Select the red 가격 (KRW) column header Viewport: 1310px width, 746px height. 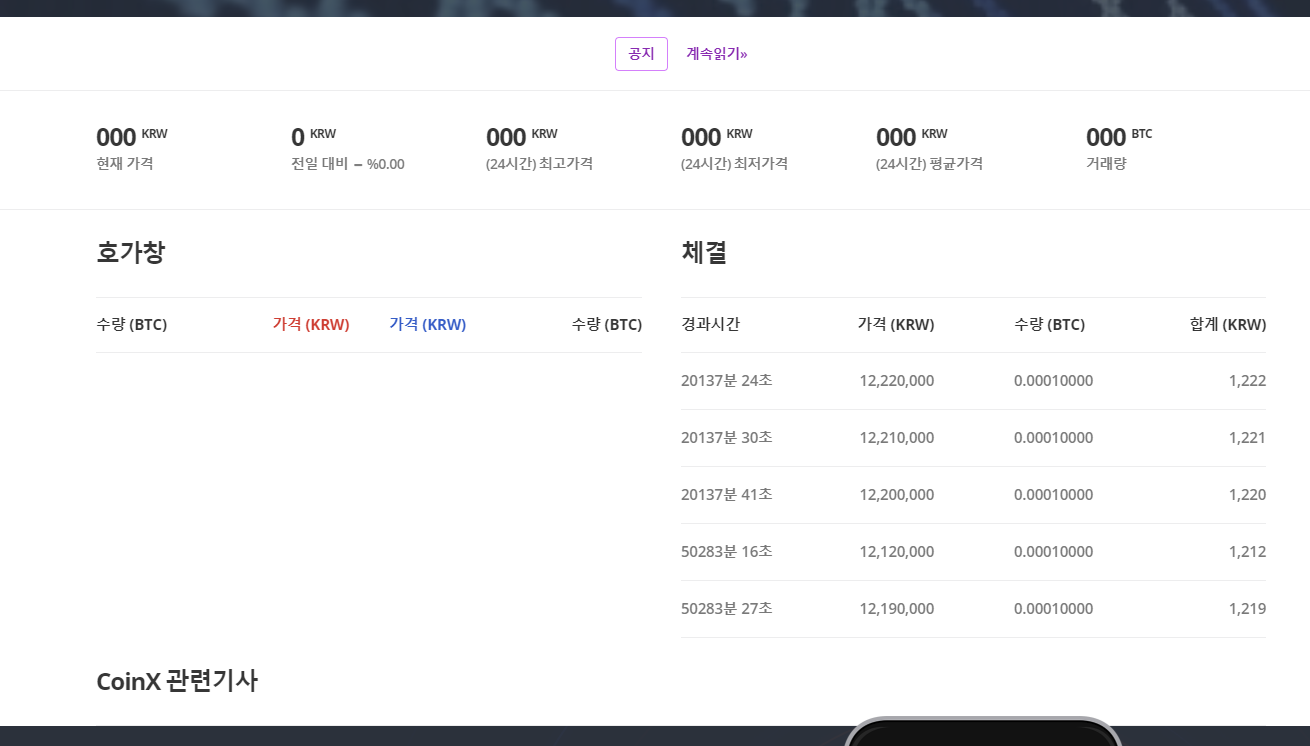pyautogui.click(x=312, y=324)
